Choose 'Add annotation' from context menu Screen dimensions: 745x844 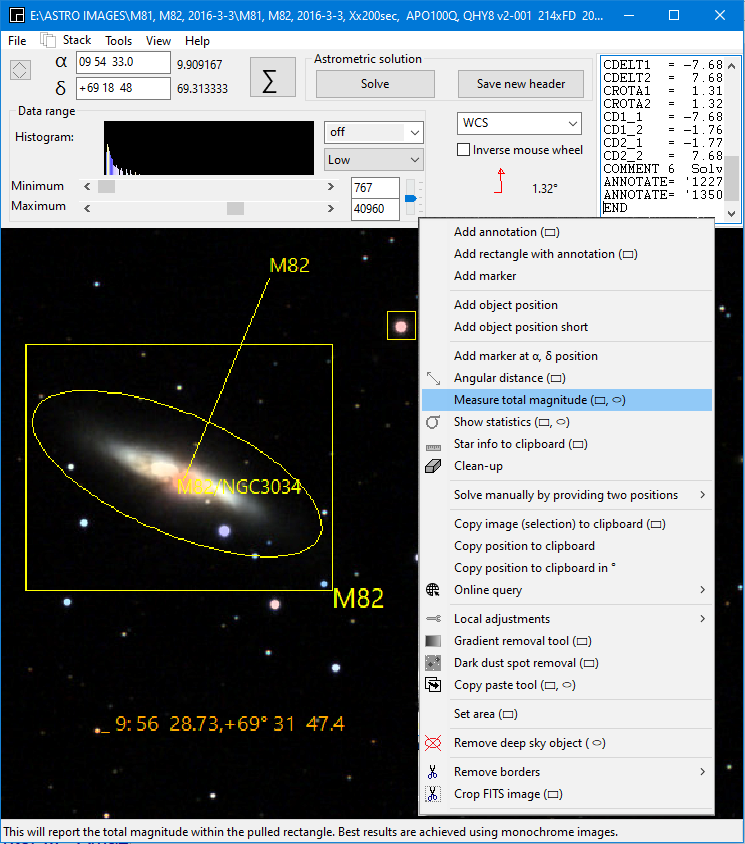[567, 232]
